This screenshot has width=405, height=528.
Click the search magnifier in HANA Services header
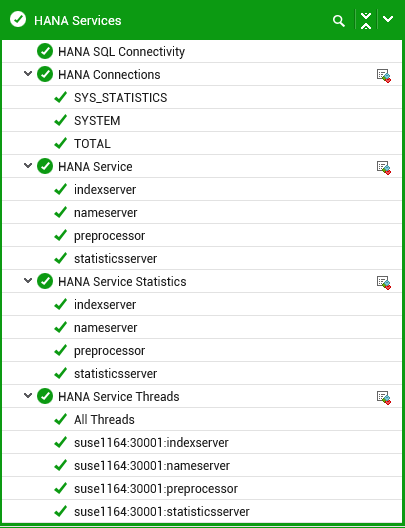pos(339,21)
